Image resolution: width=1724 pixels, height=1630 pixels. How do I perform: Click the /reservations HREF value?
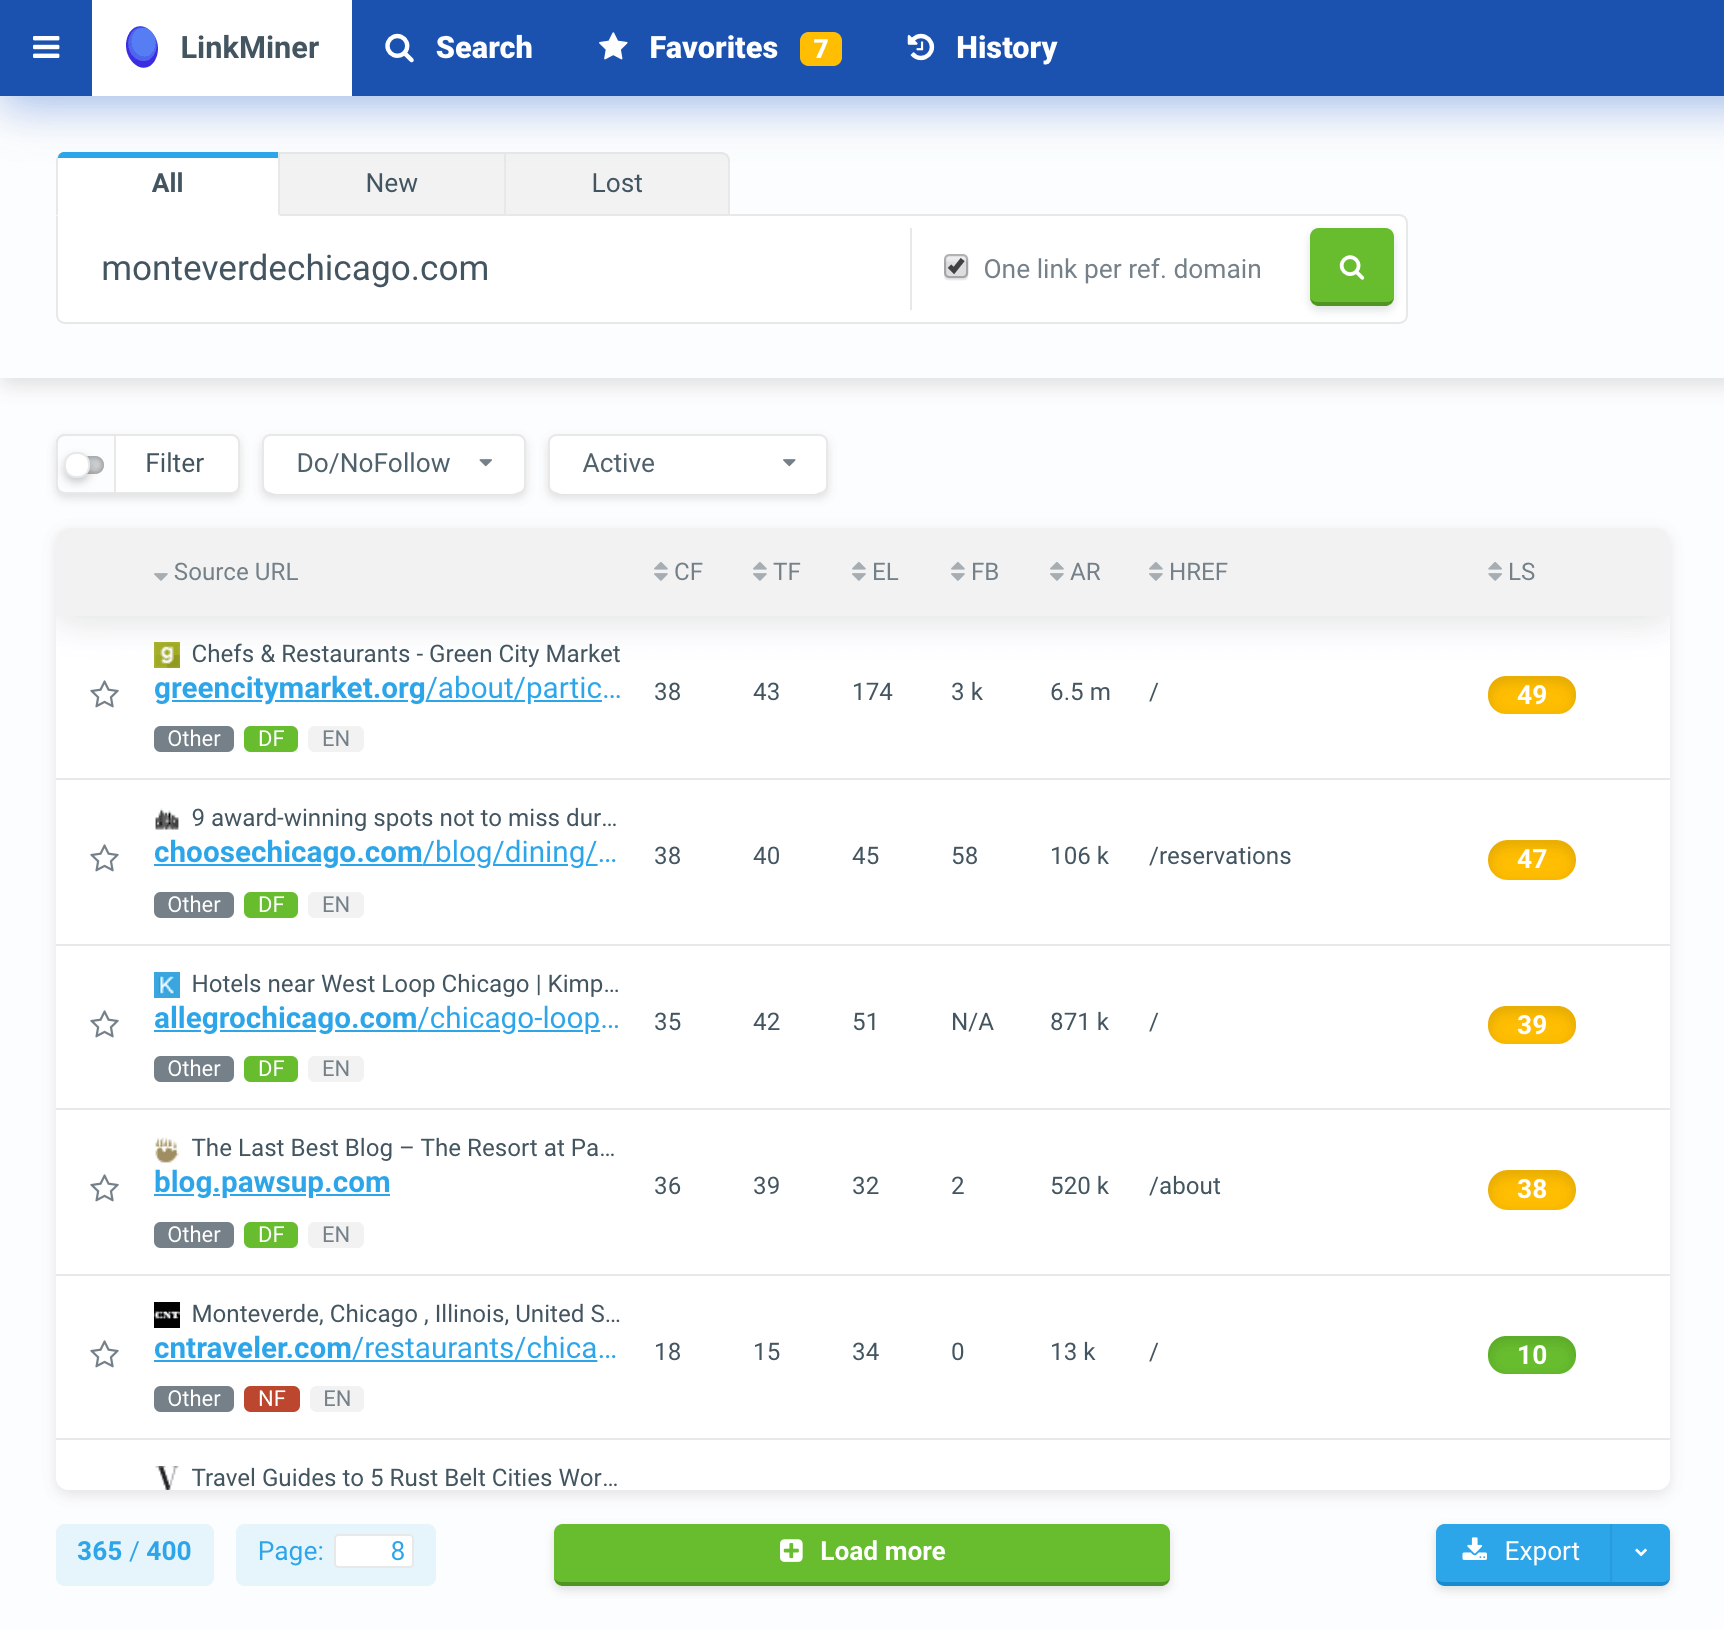1220,856
